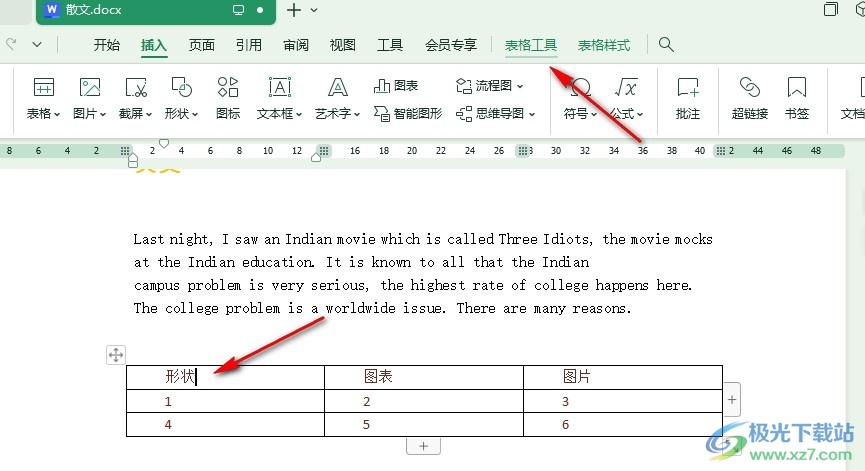The image size is (865, 471).
Task: Click the ruler column marker near 14
Action: 324,151
